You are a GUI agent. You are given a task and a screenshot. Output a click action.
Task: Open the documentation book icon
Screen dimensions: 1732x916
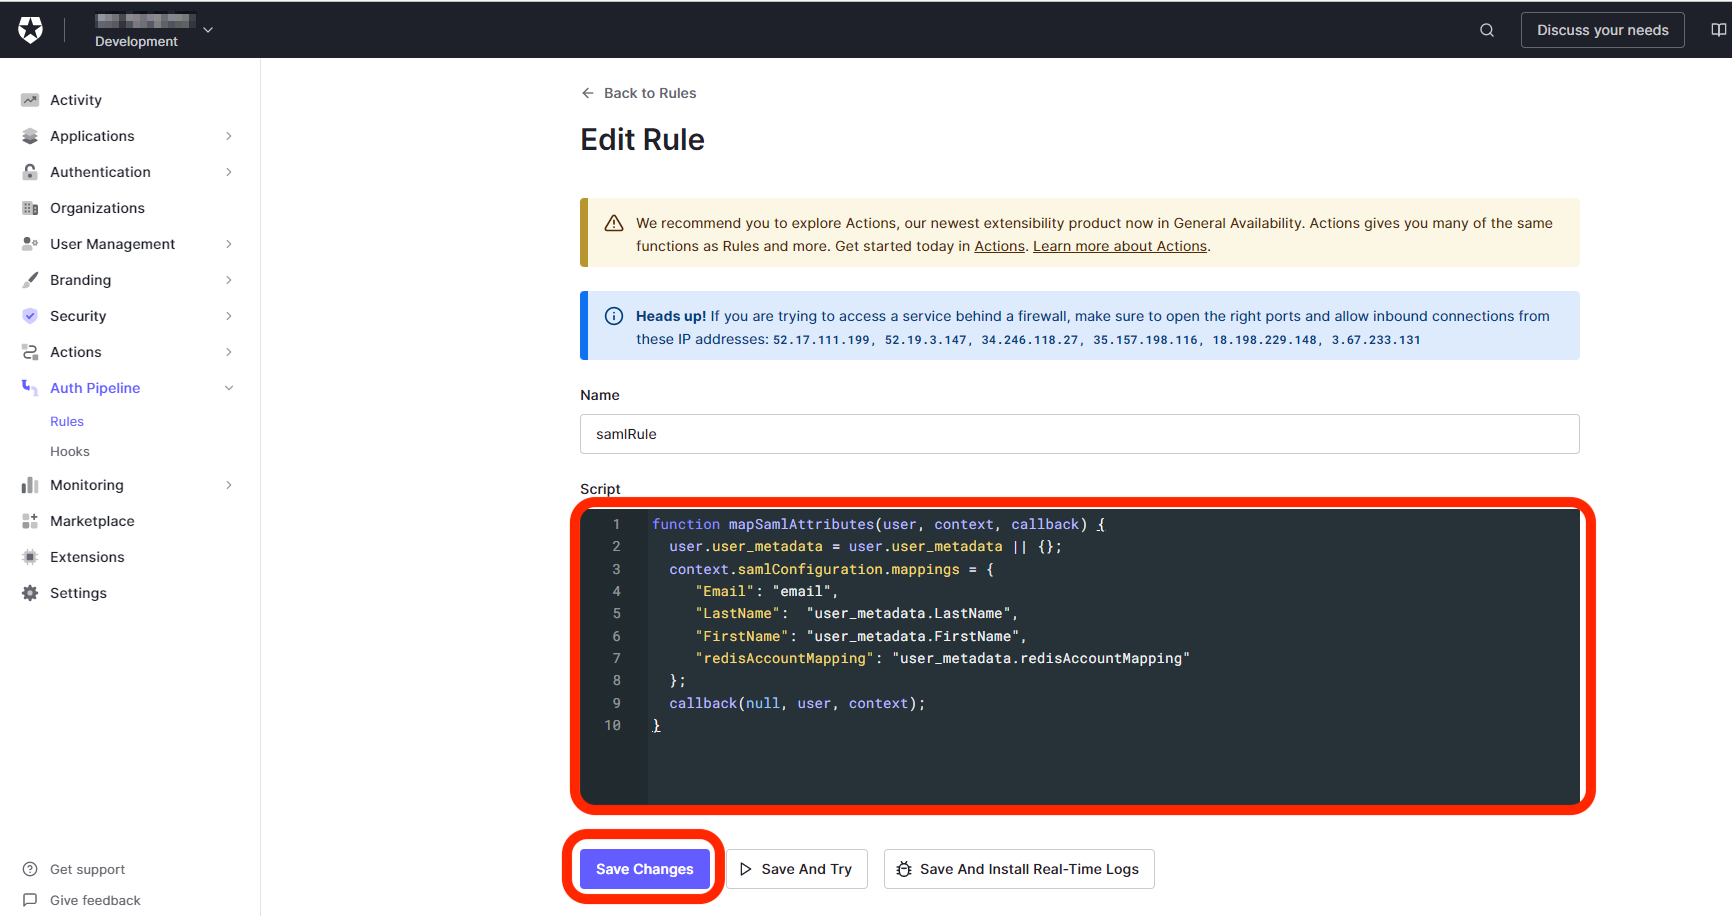coord(1718,30)
